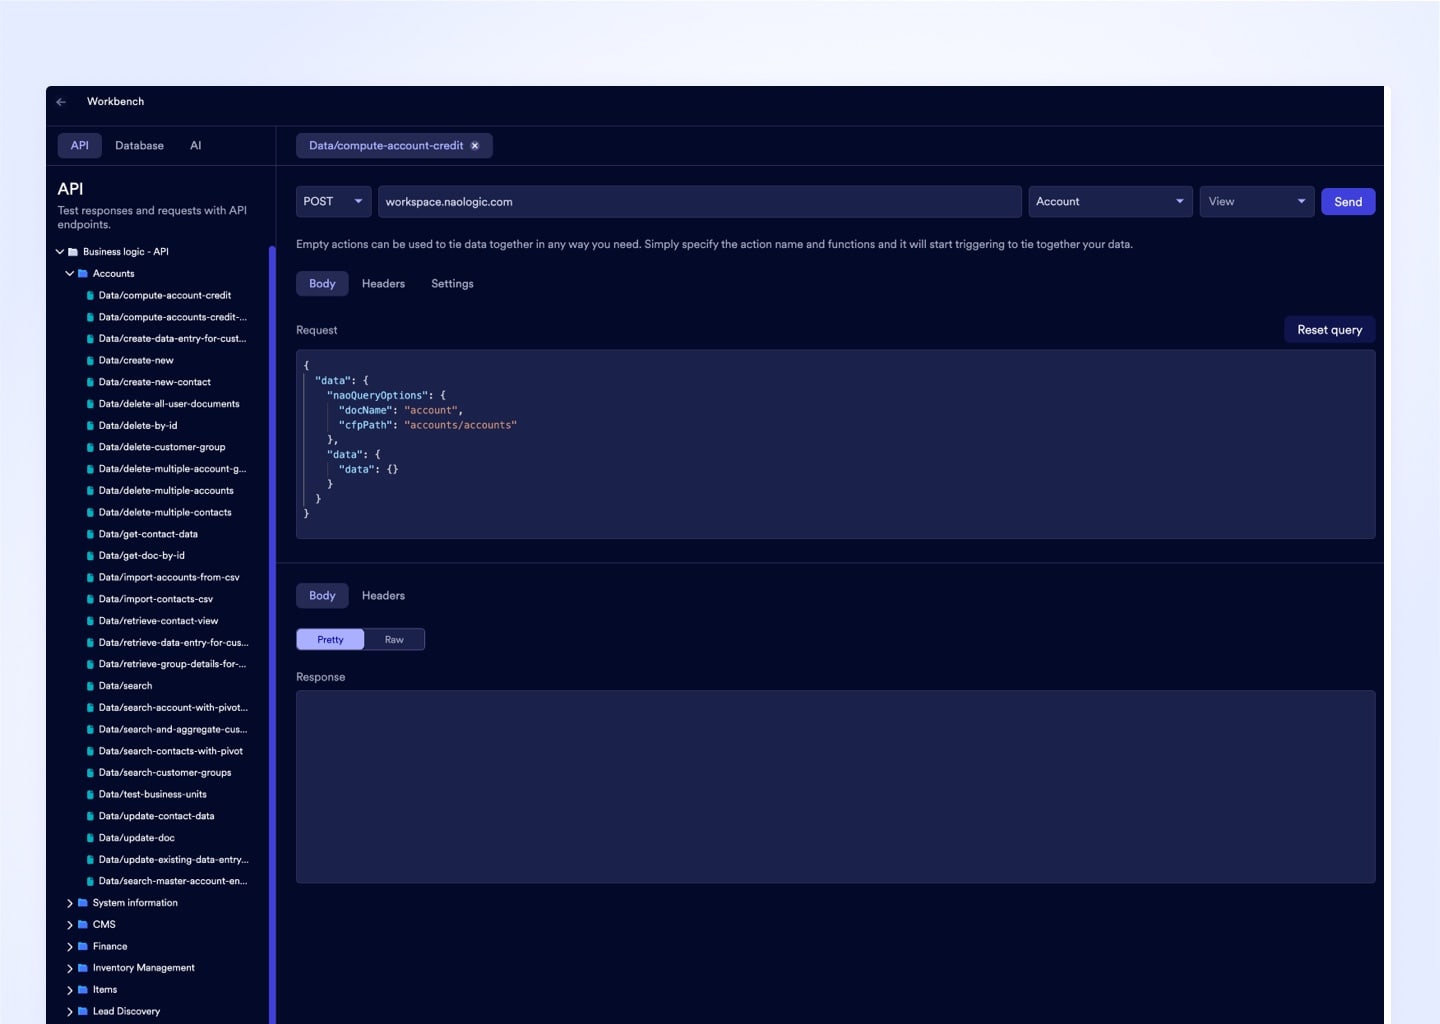
Task: Click the file icon of Data/create-new-contact
Action: click(90, 383)
